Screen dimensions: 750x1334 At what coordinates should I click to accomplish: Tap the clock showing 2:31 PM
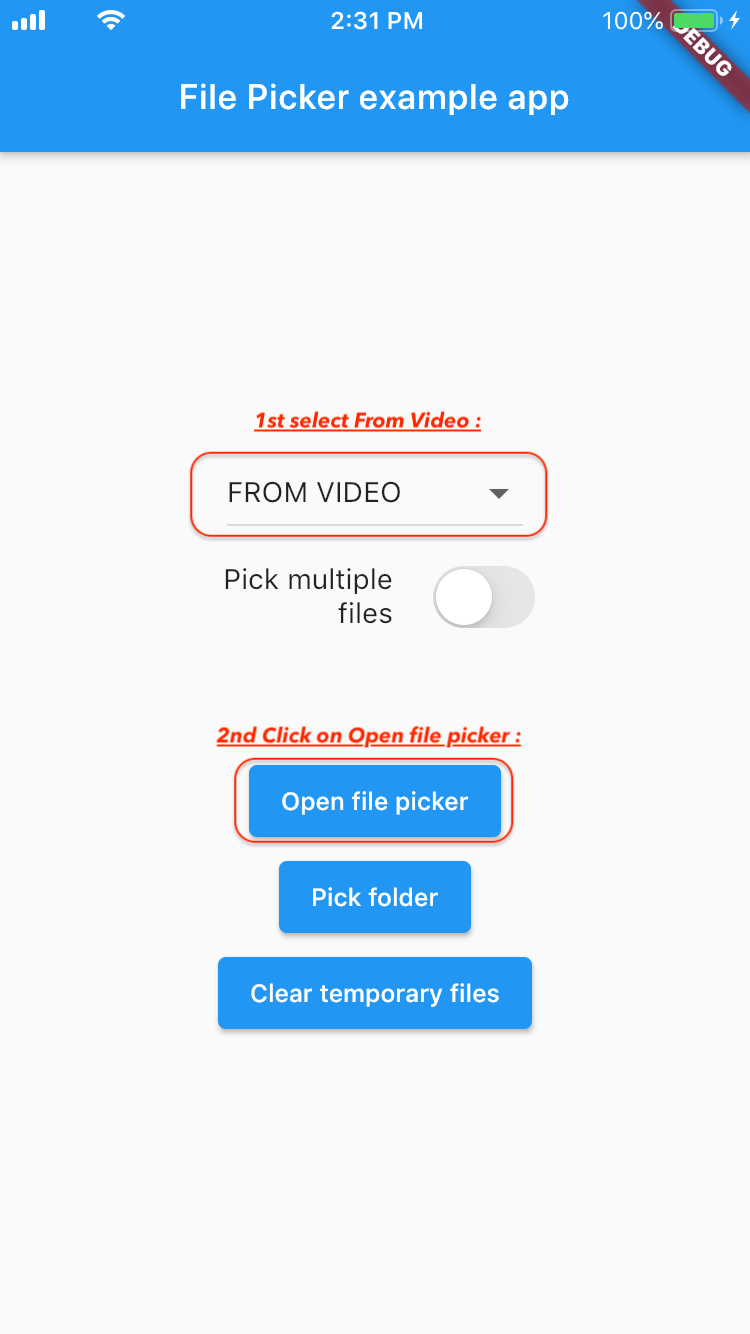click(377, 20)
